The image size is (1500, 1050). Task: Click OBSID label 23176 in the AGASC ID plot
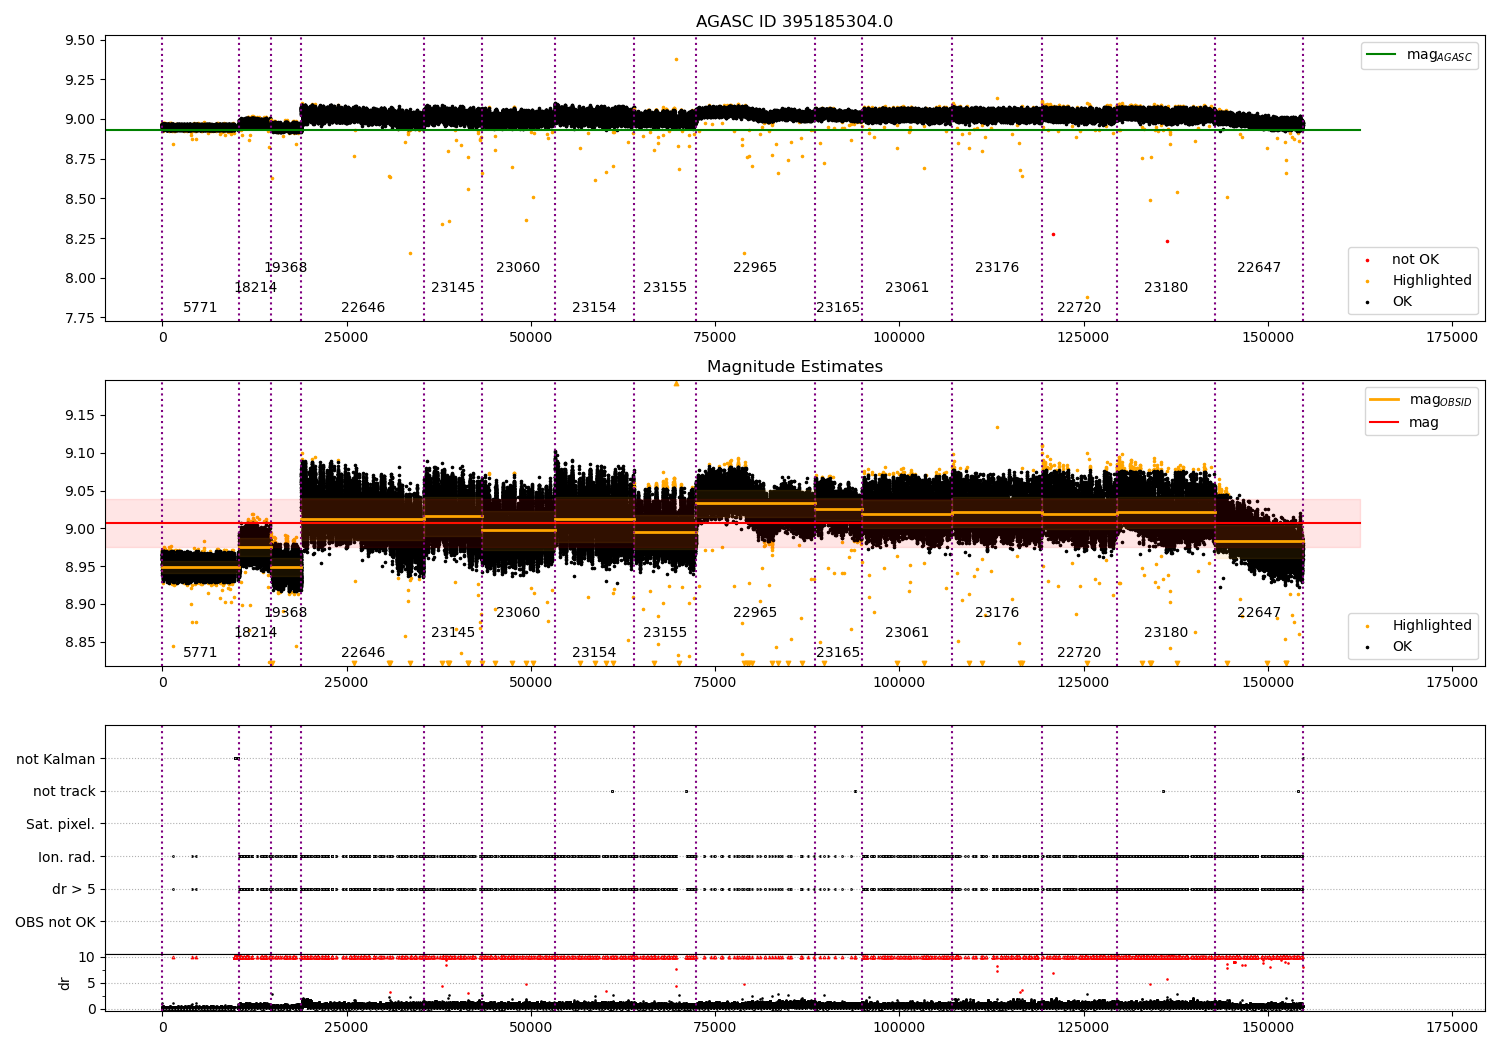coord(997,268)
